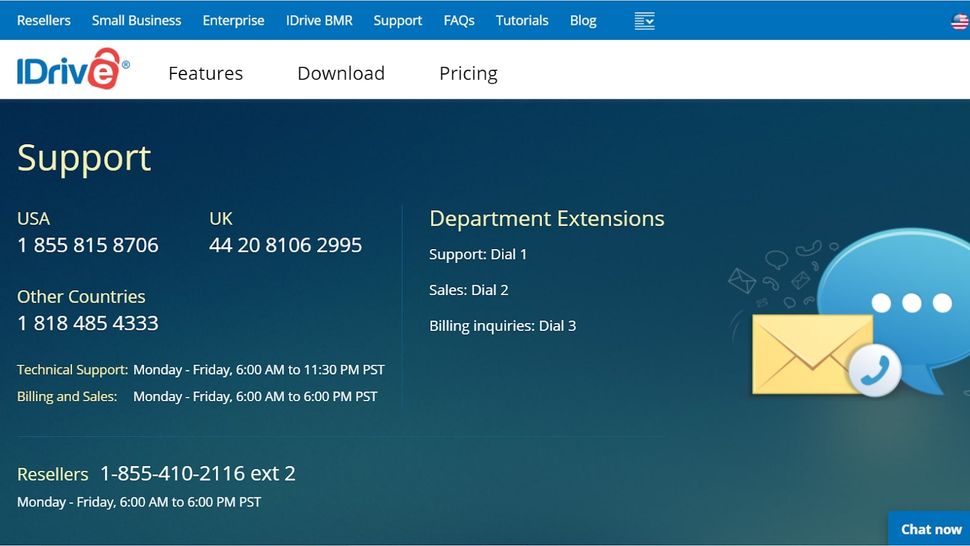Select the 'Sales: Dial 2' text
Image resolution: width=970 pixels, height=546 pixels.
coord(468,290)
